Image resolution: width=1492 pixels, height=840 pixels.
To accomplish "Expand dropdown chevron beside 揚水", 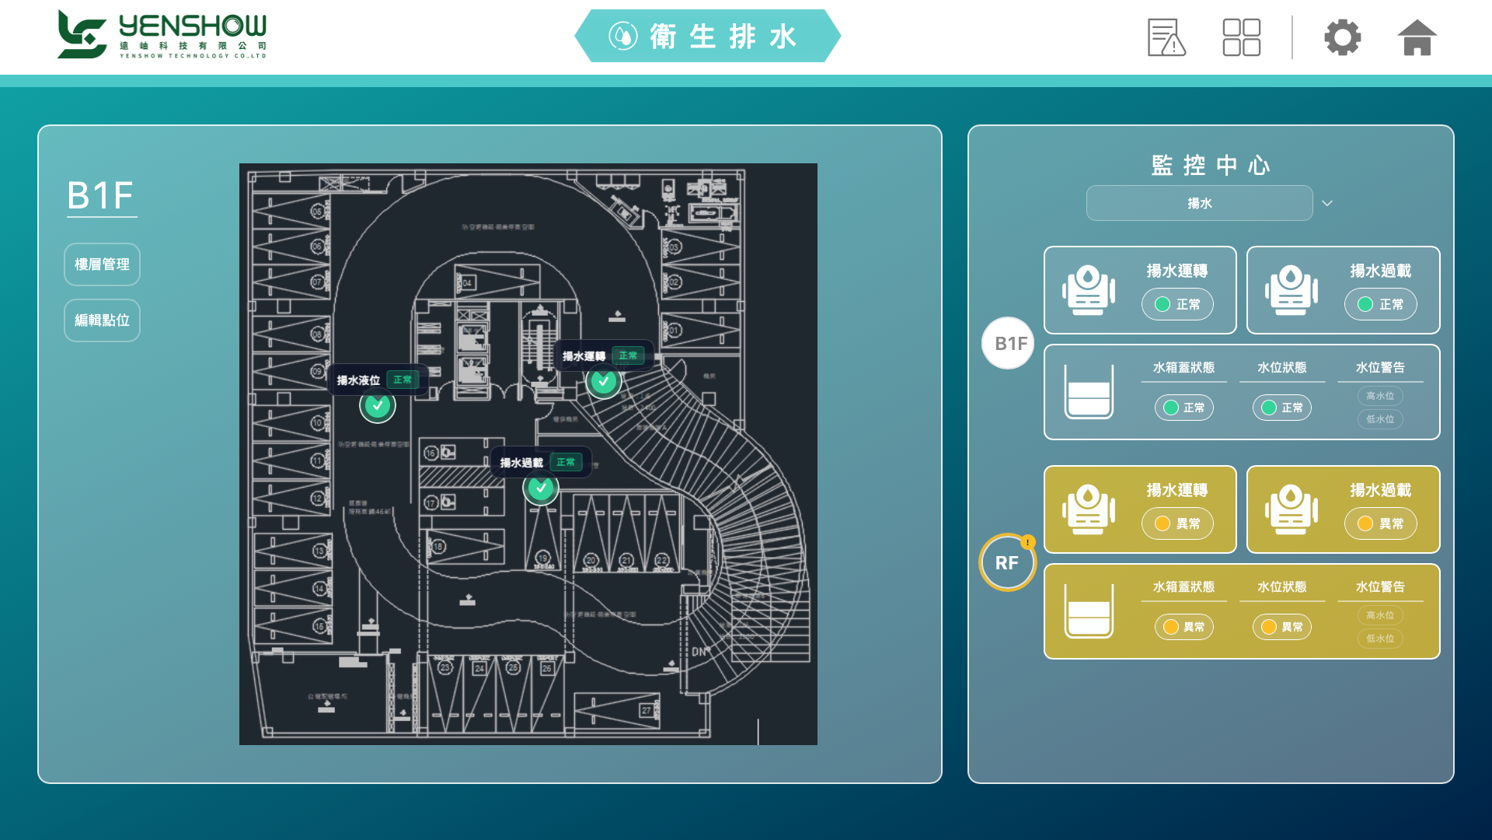I will click(1327, 203).
